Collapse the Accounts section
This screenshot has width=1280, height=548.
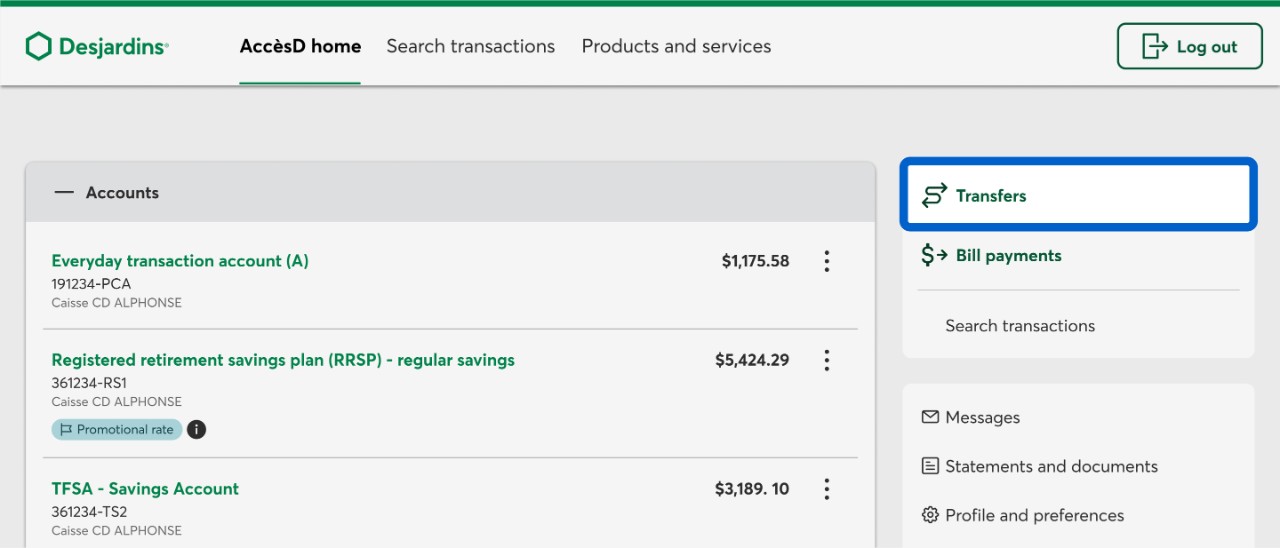tap(64, 193)
